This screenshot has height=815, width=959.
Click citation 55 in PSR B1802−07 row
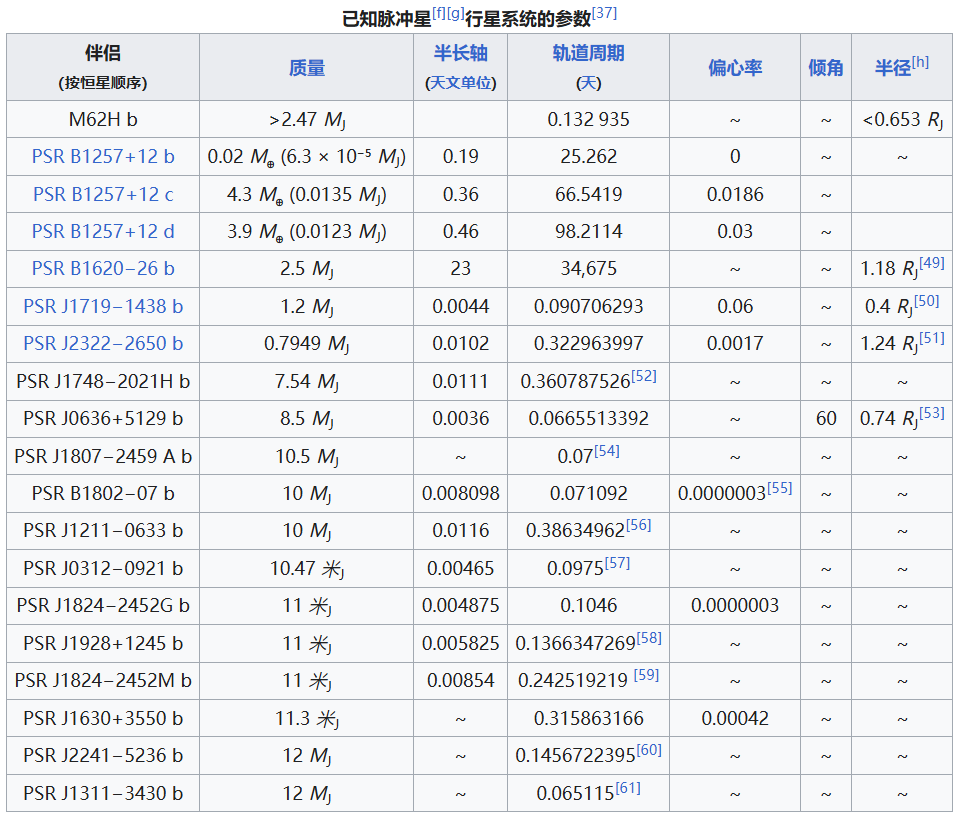point(779,488)
